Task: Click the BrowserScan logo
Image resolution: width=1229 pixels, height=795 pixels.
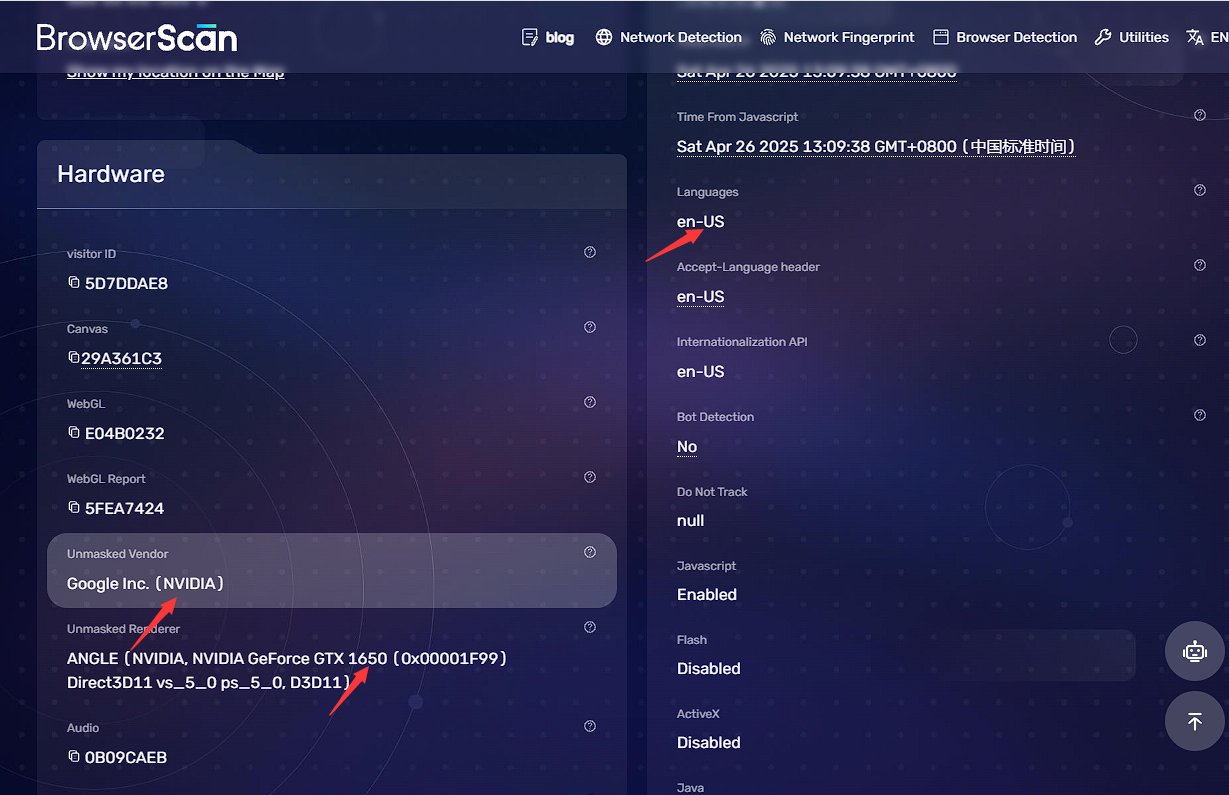Action: click(137, 37)
